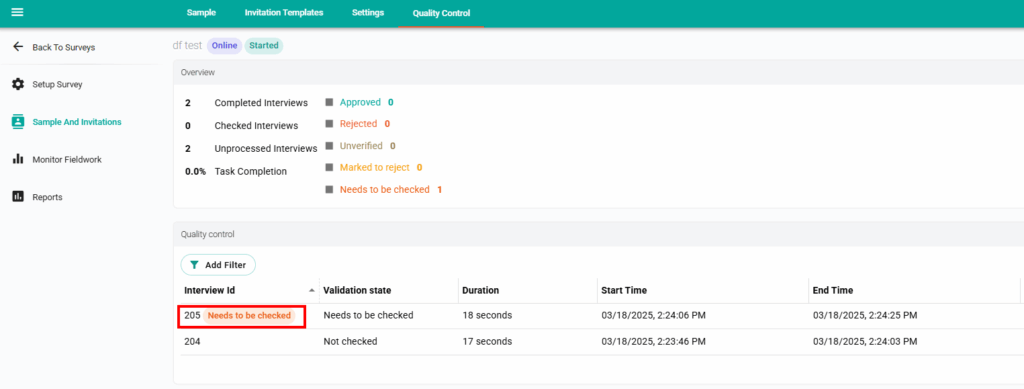Sort by the End Time column header

pyautogui.click(x=833, y=290)
